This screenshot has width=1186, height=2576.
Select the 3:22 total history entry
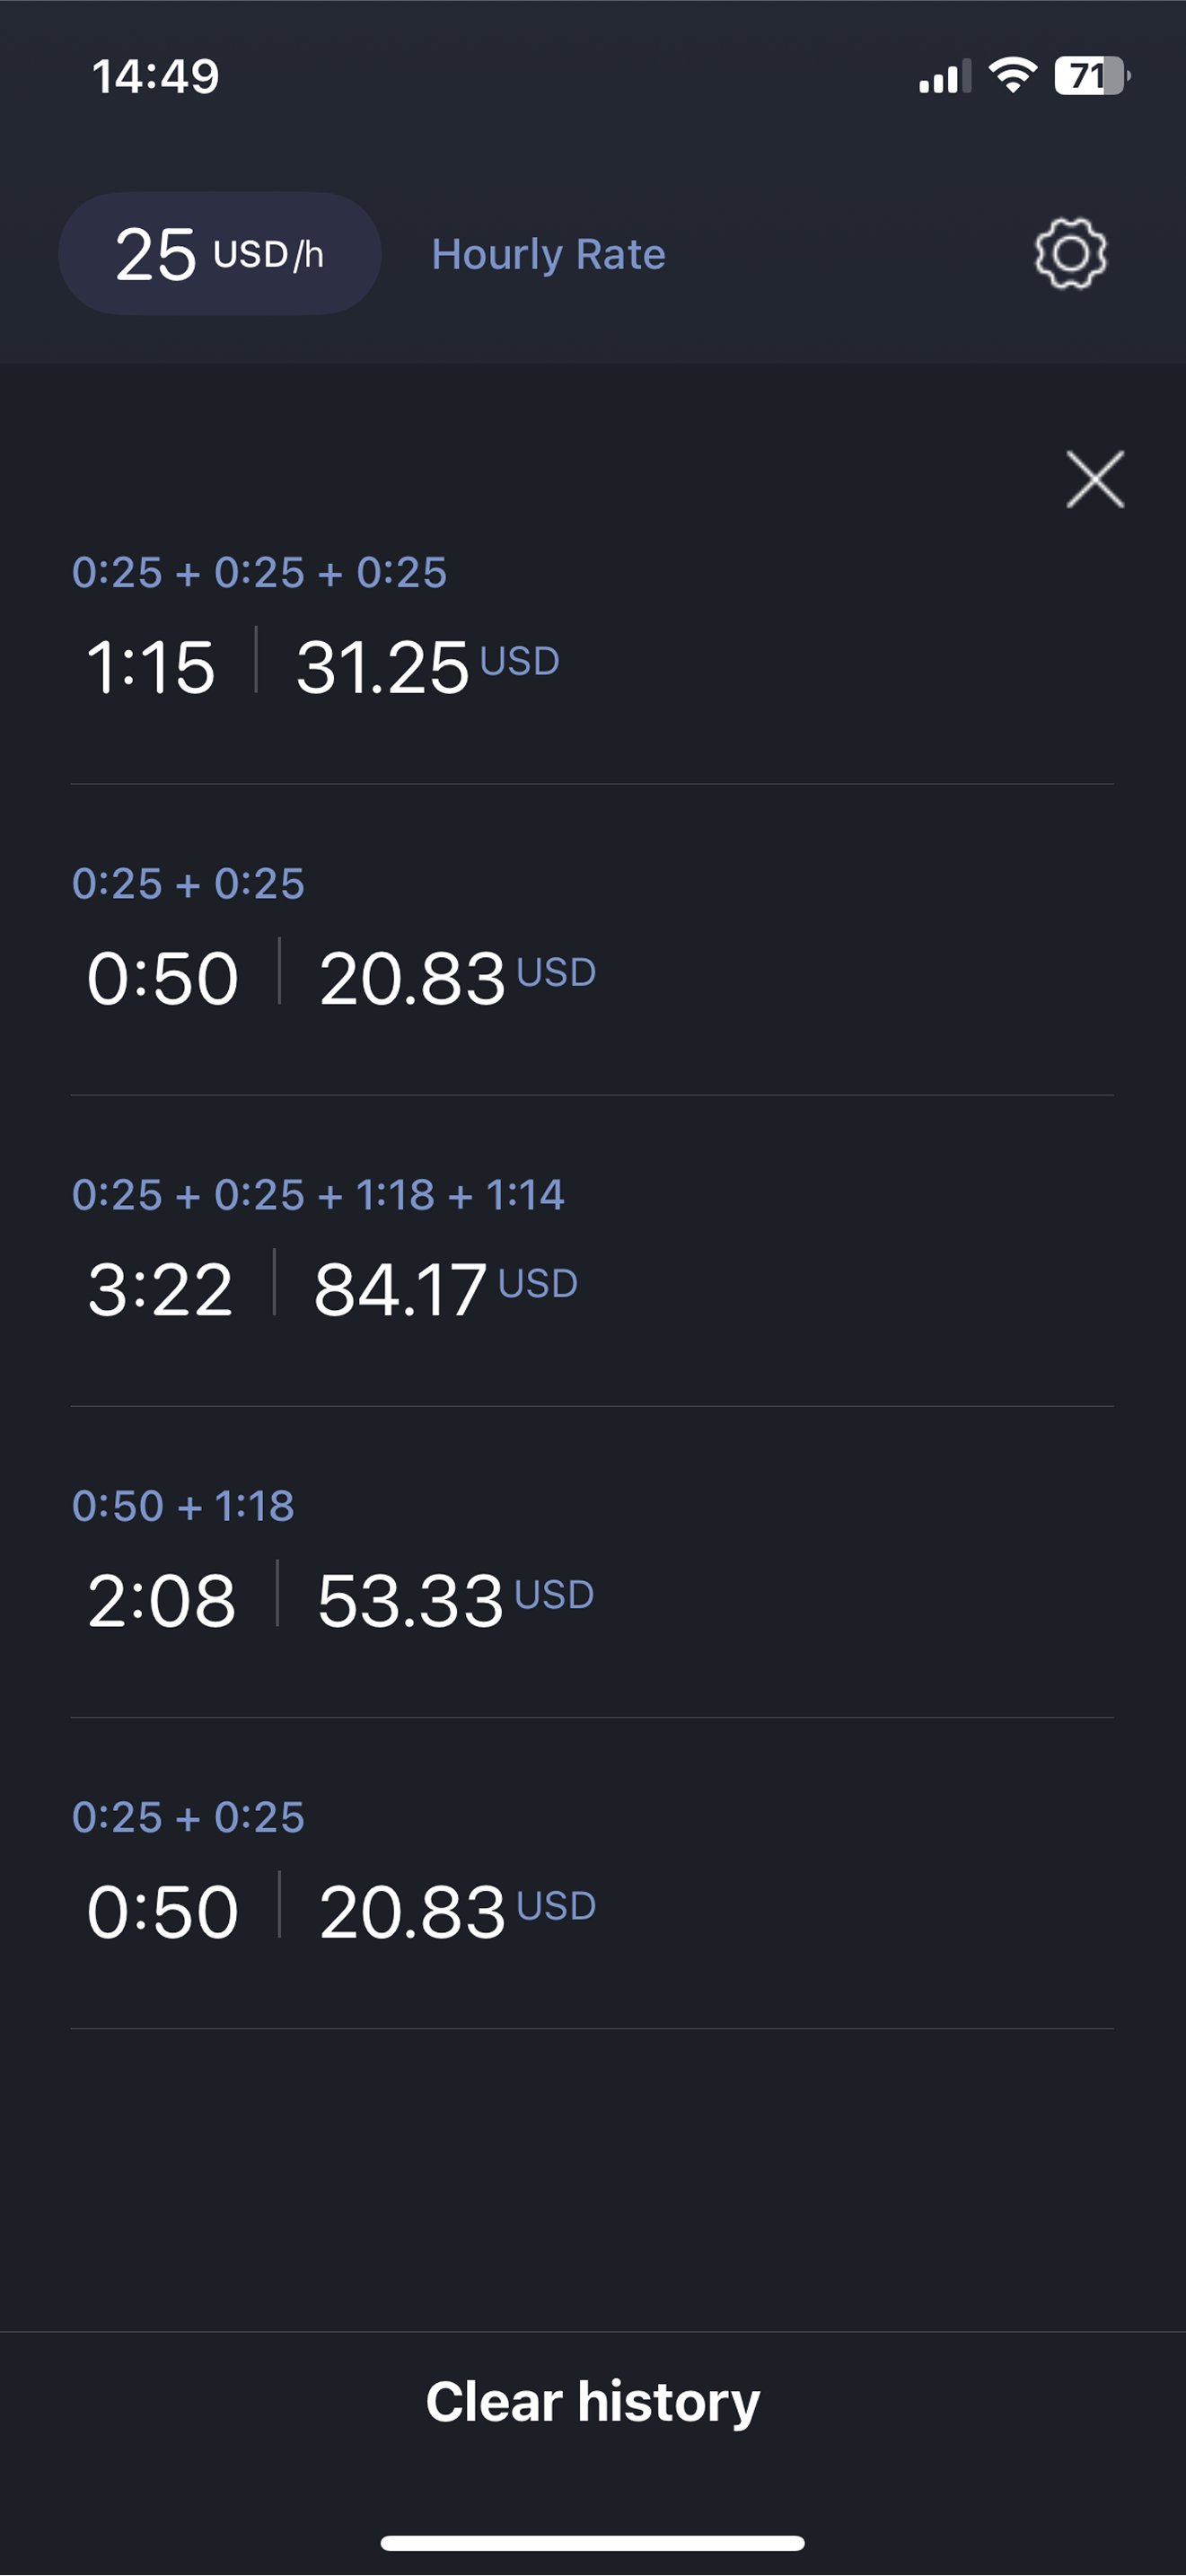592,1251
